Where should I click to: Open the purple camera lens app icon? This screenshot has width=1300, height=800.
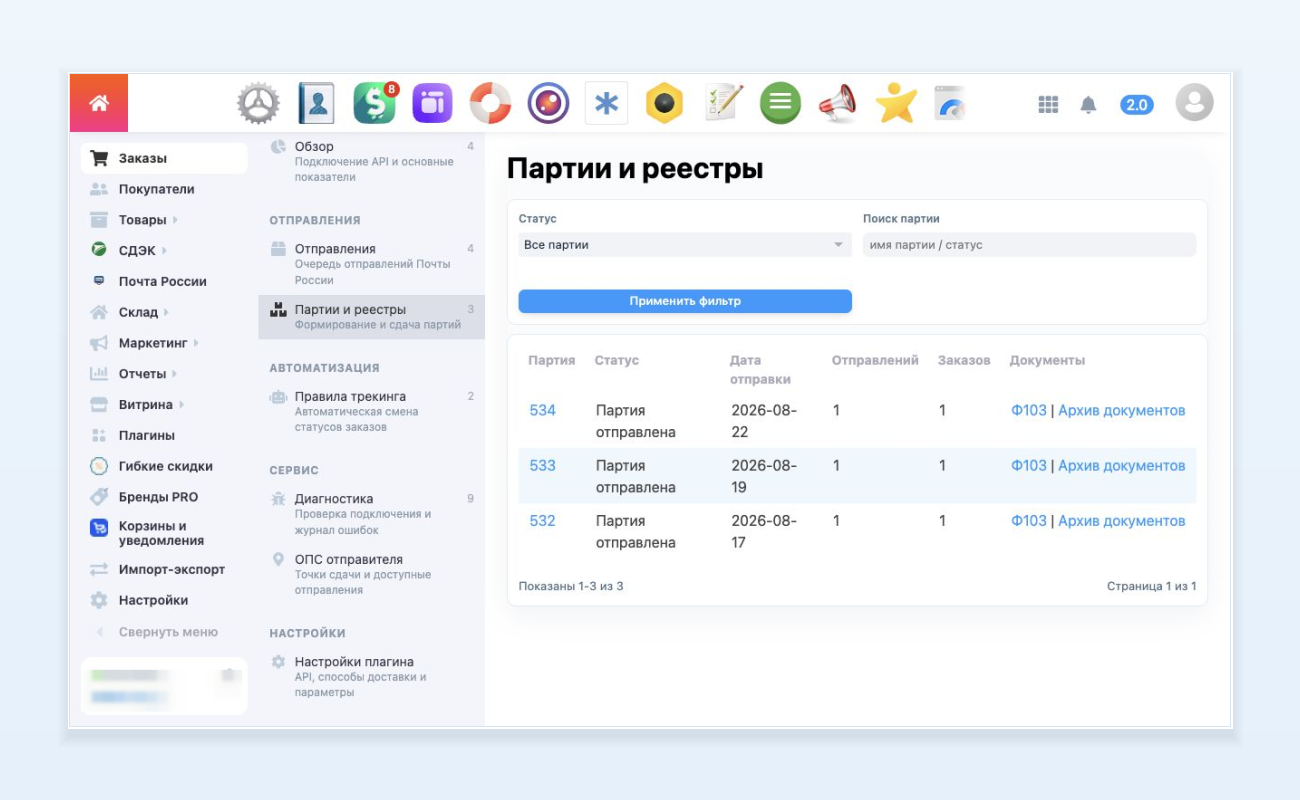tap(548, 103)
